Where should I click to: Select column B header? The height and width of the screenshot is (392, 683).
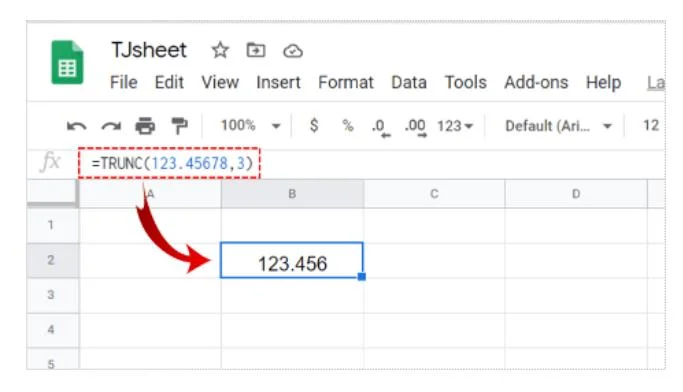coord(292,194)
